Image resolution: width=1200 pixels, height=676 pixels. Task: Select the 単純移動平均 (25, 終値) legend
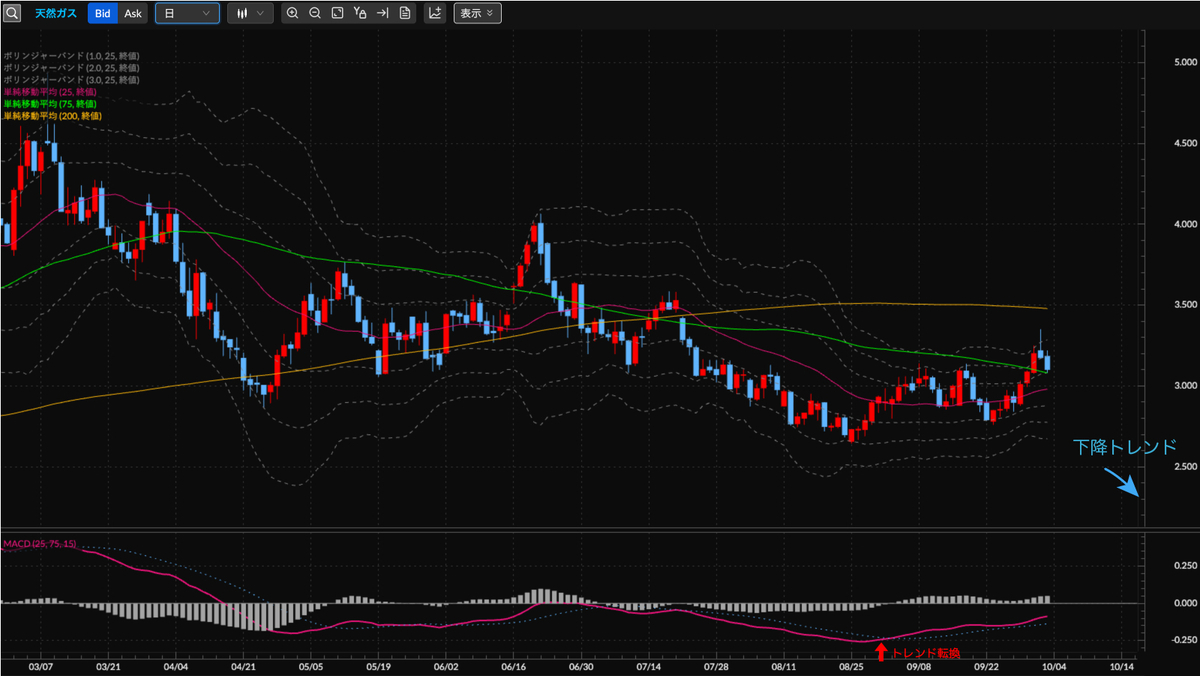click(50, 92)
